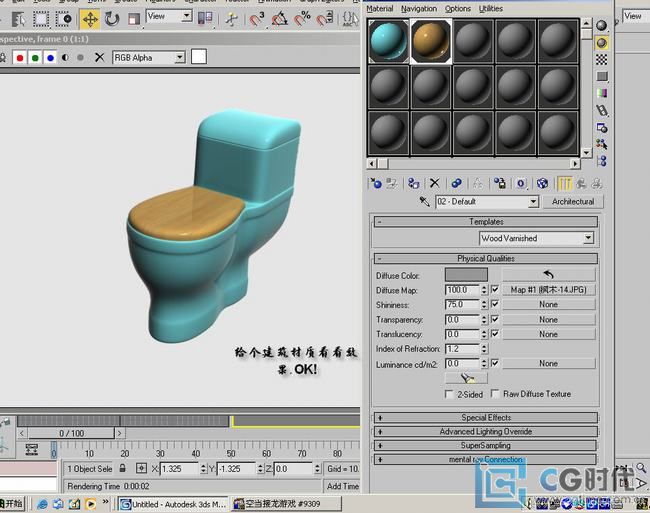Screen dimensions: 650x513
Task: Click the Diffuse Color swatch
Action: [x=467, y=274]
